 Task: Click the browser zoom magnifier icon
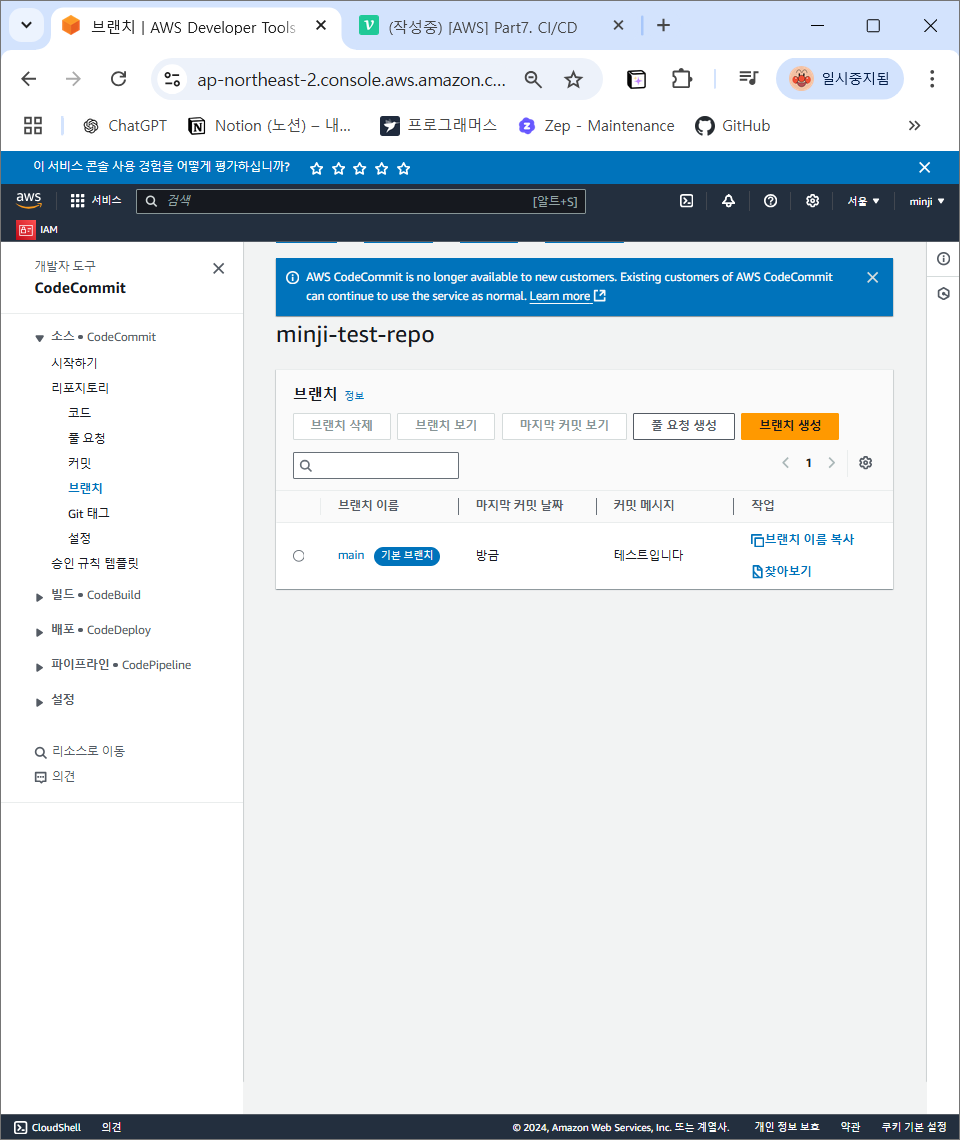[x=533, y=79]
